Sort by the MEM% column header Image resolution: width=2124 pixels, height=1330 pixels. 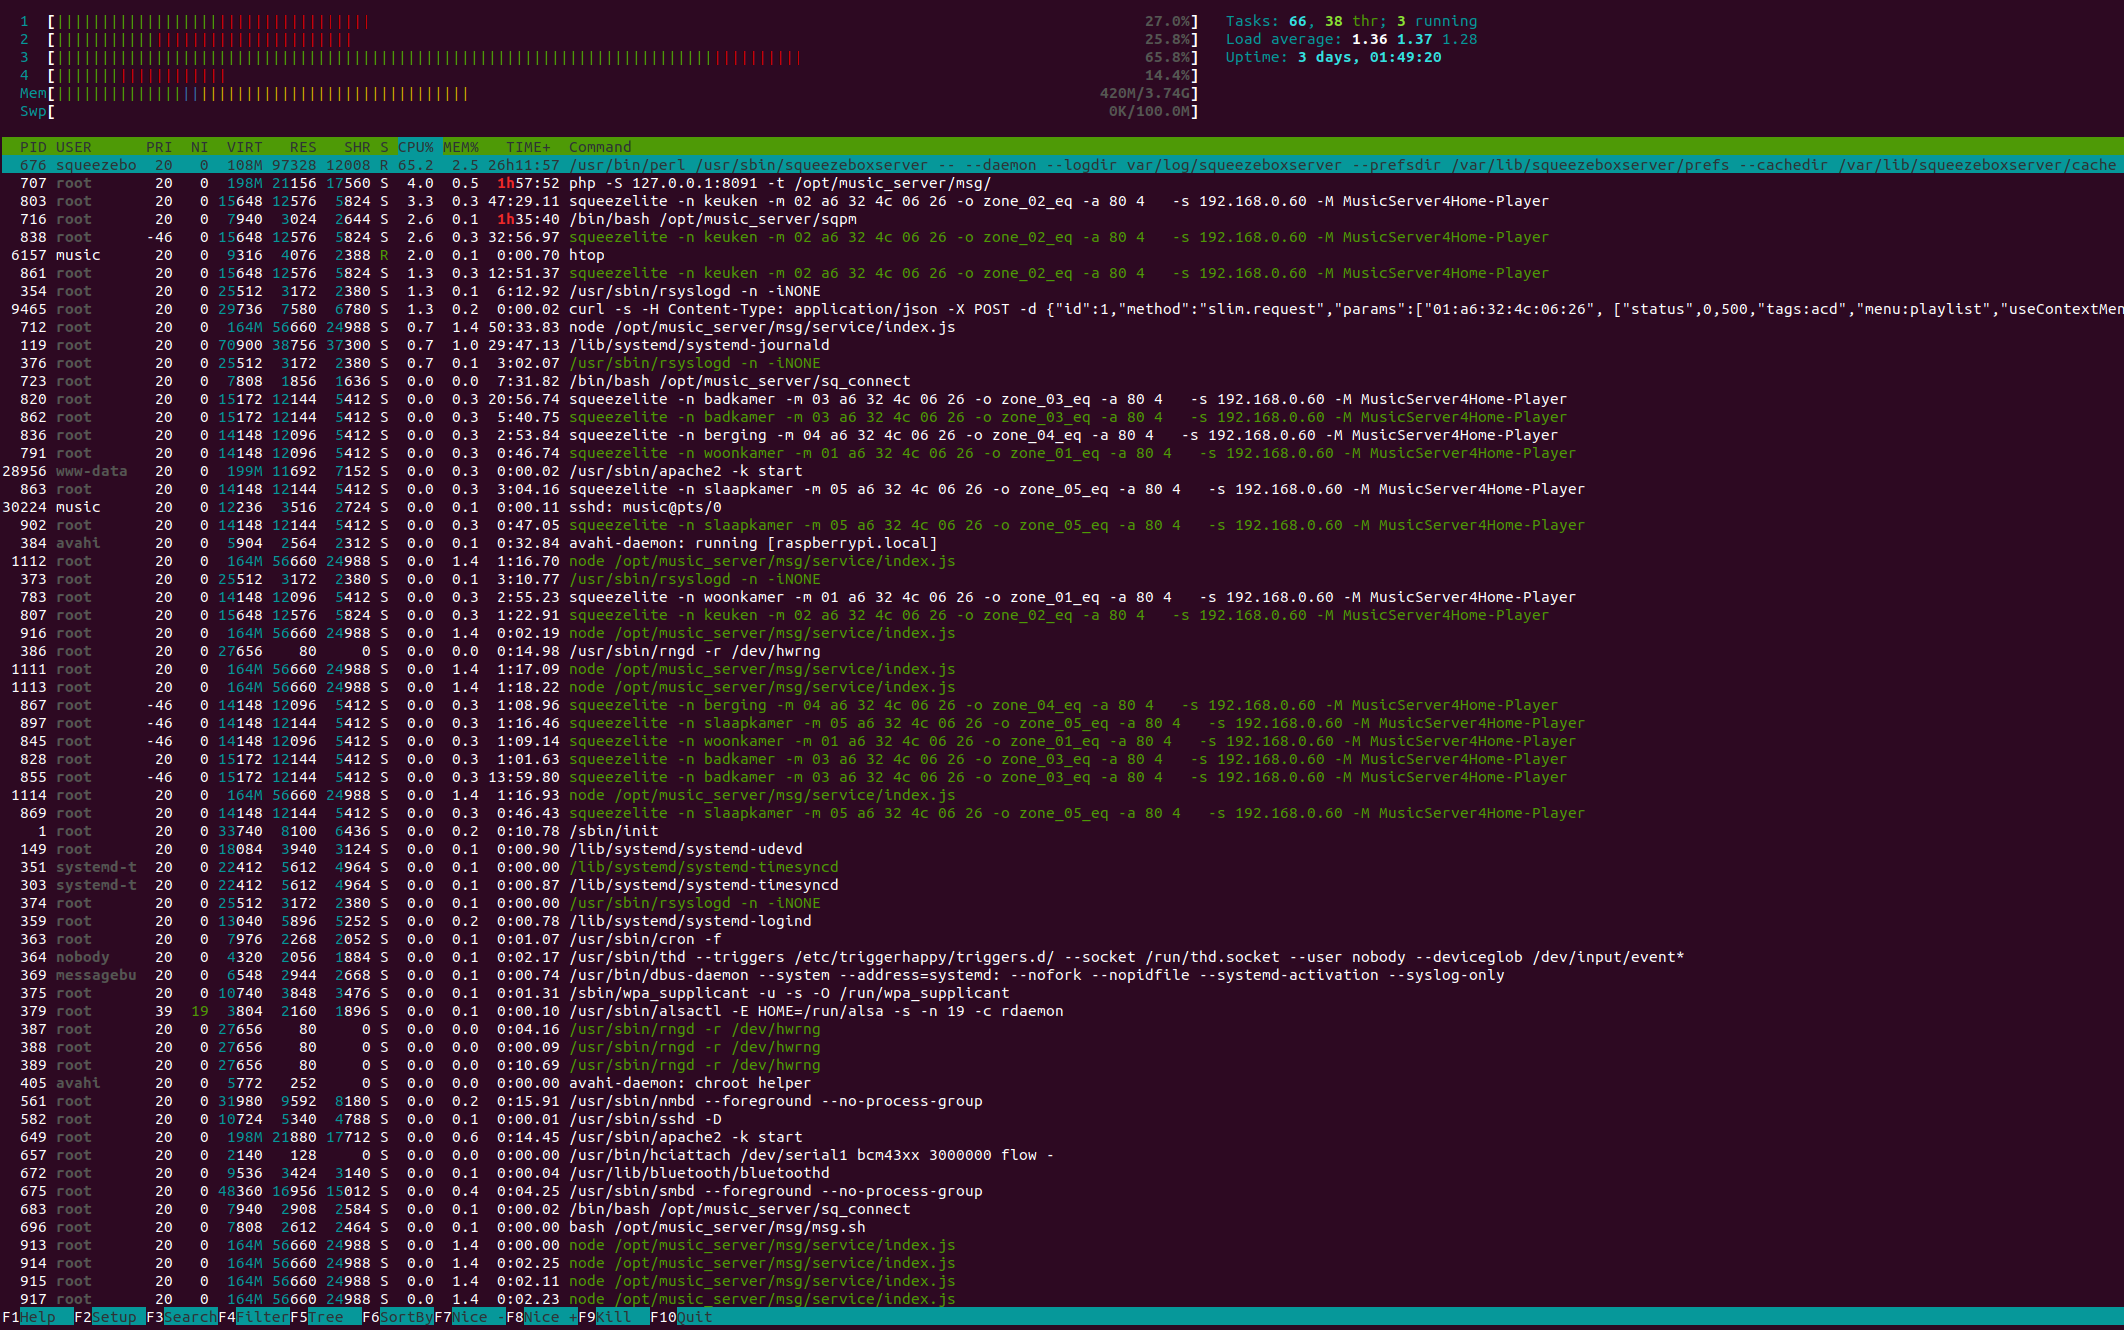tap(461, 147)
